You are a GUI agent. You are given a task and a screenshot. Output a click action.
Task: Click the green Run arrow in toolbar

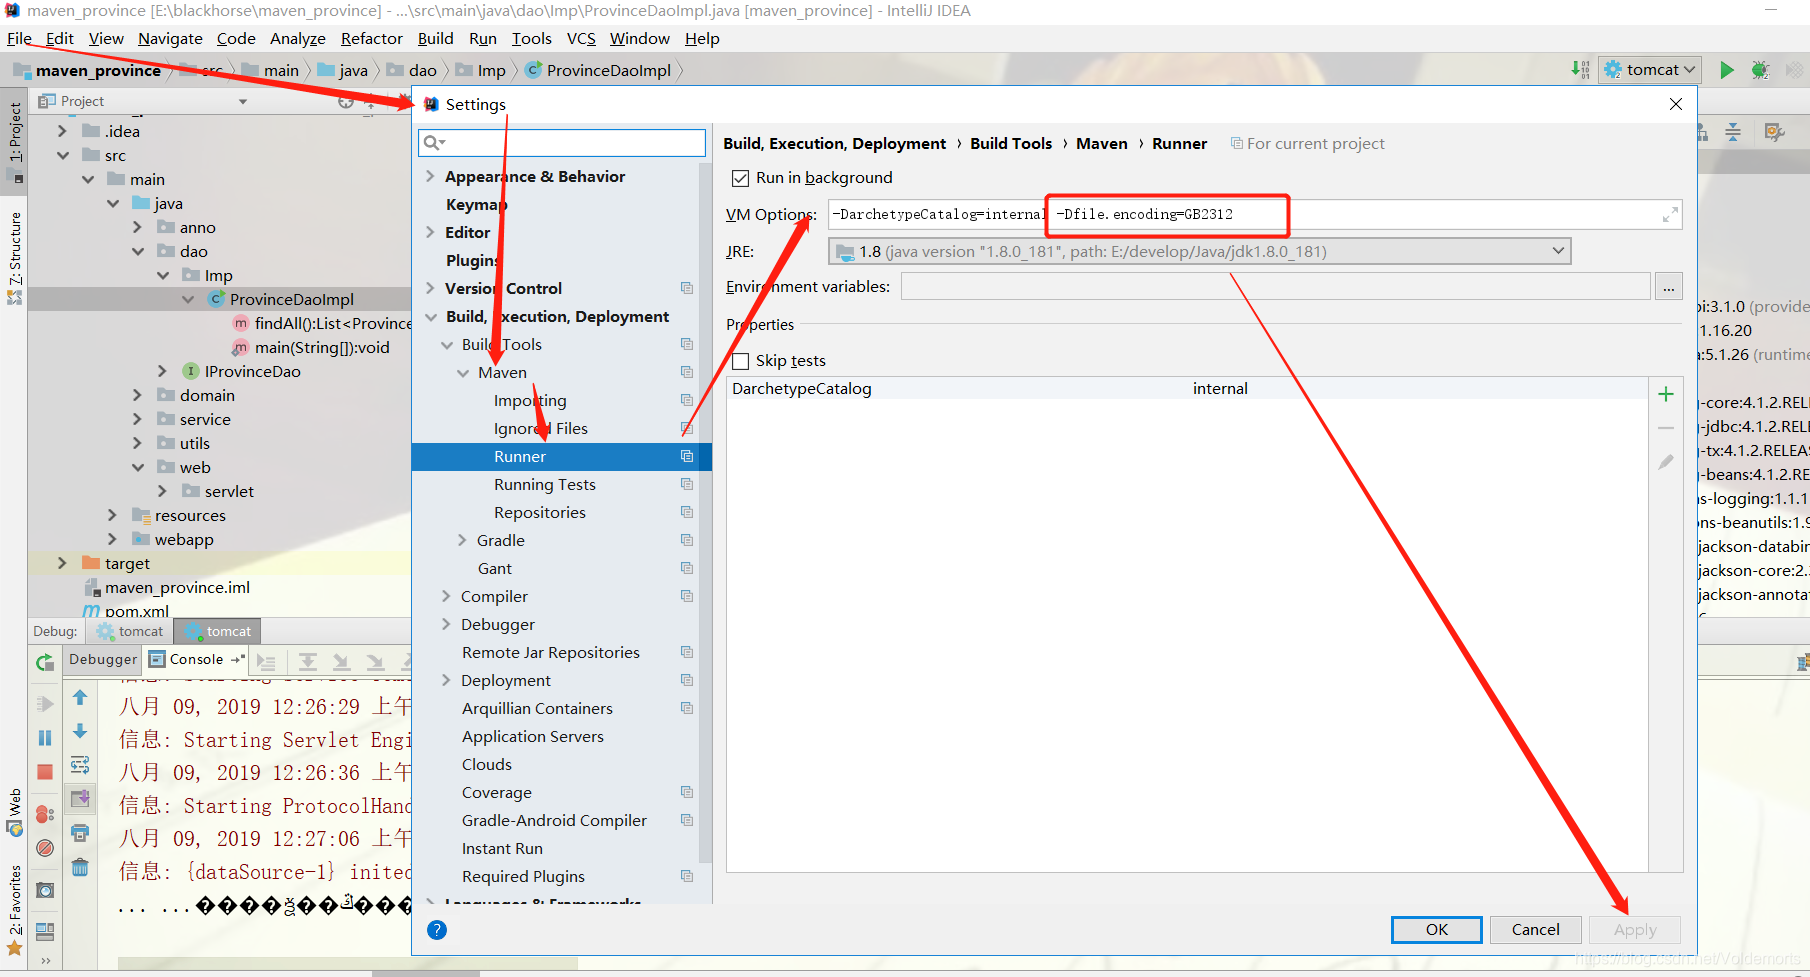coord(1727,70)
